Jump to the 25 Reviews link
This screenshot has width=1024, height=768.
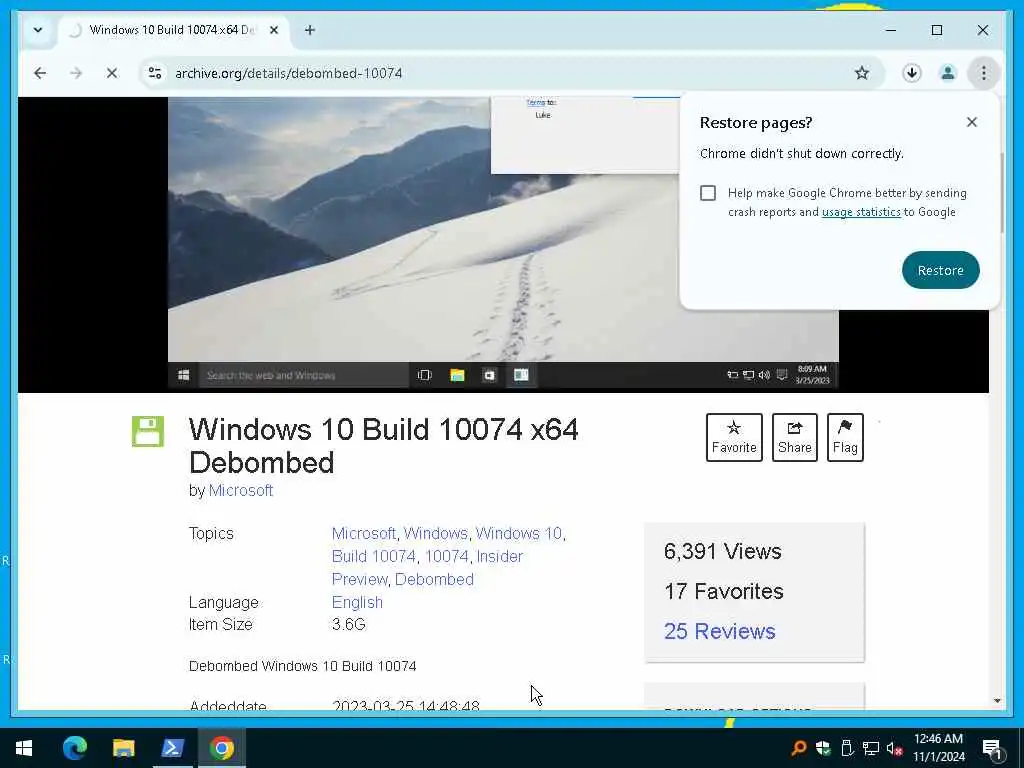(x=720, y=632)
